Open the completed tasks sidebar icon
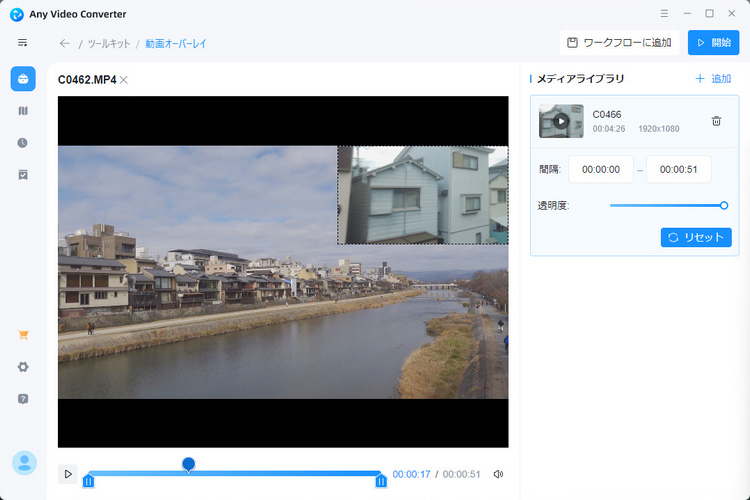The height and width of the screenshot is (500, 750). click(23, 175)
